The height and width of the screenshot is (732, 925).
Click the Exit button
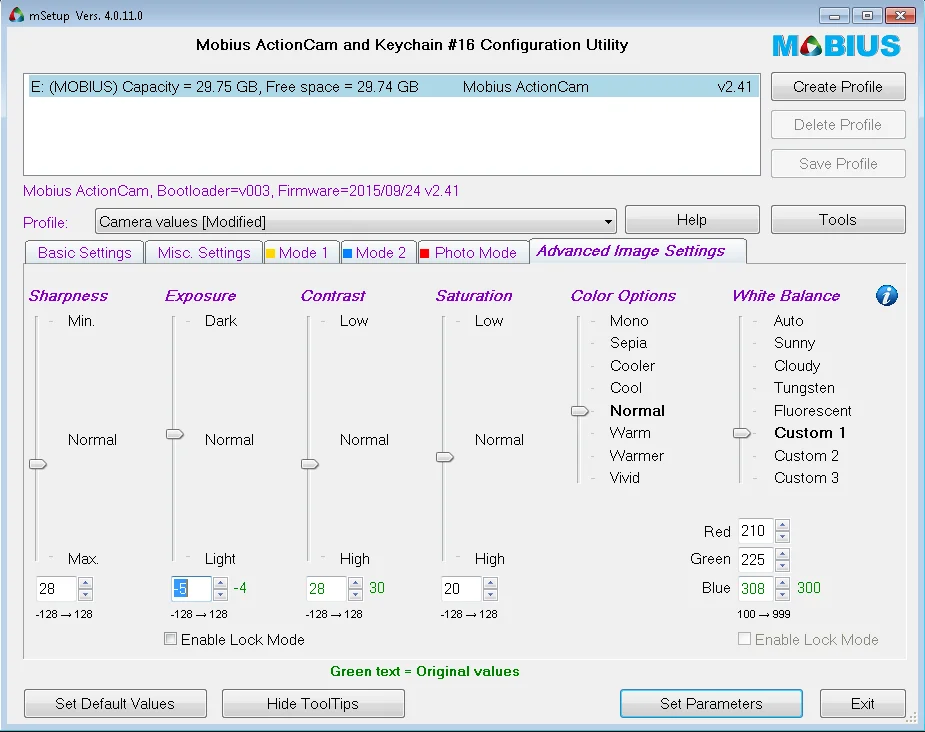[862, 704]
